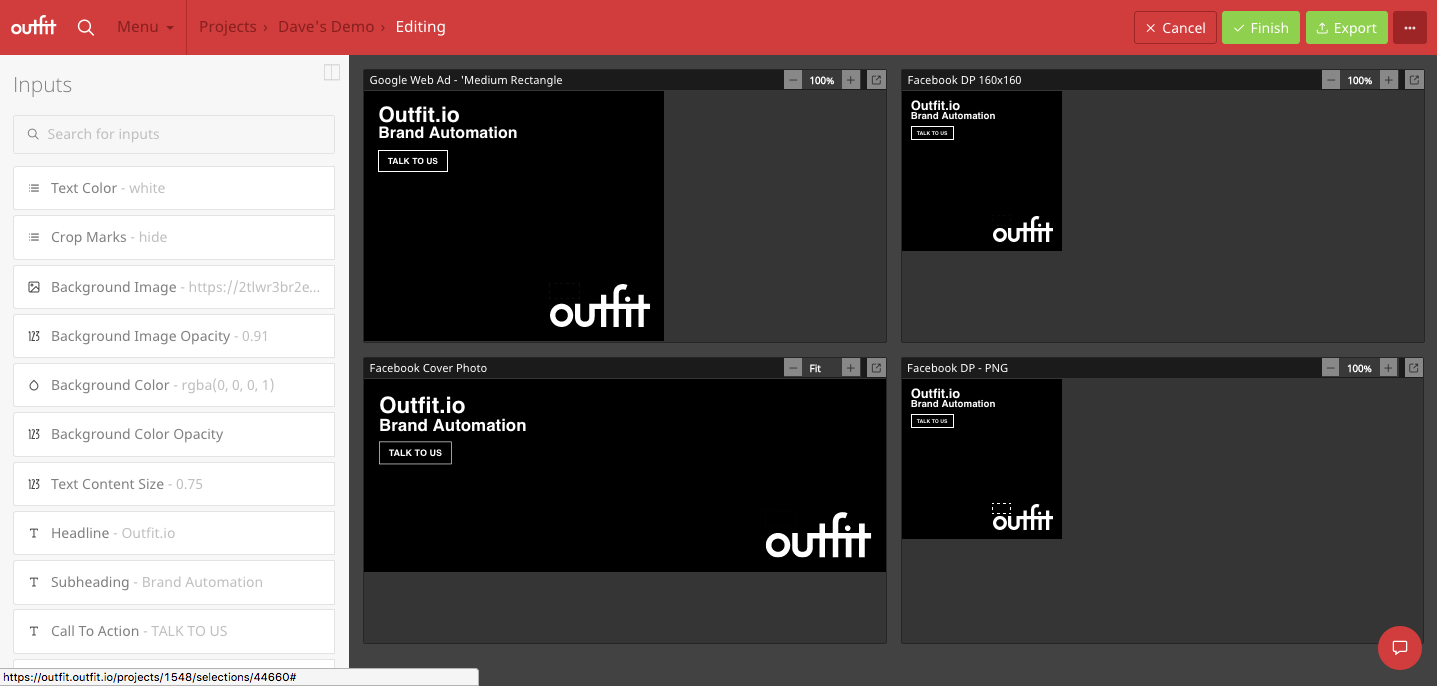Image resolution: width=1437 pixels, height=686 pixels.
Task: Pop out Facebook DP - PNG preview
Action: tap(1415, 368)
